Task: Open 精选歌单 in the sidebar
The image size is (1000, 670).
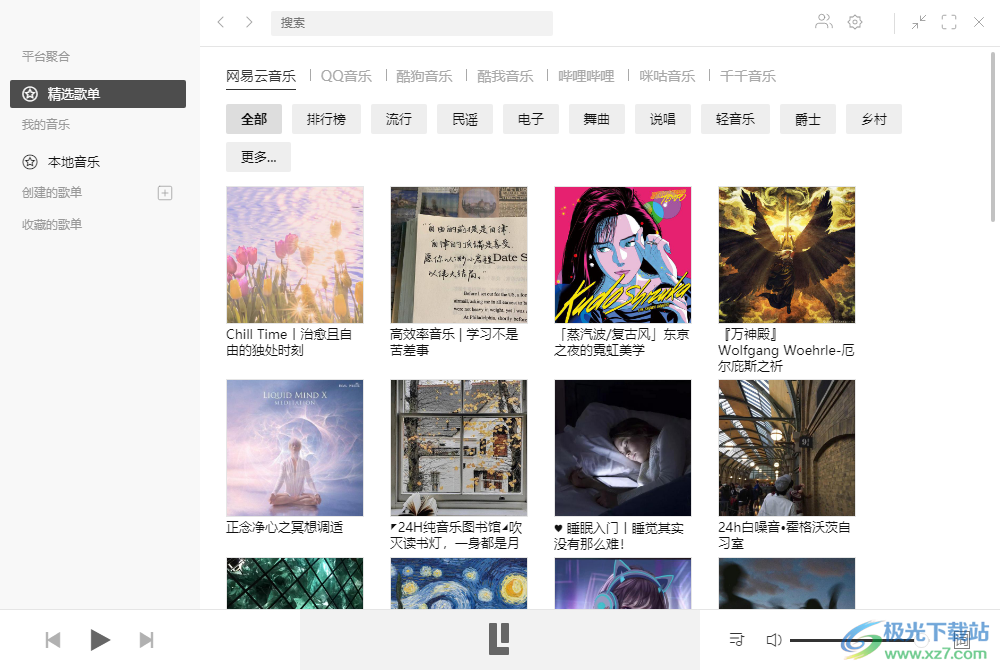Action: coord(98,94)
